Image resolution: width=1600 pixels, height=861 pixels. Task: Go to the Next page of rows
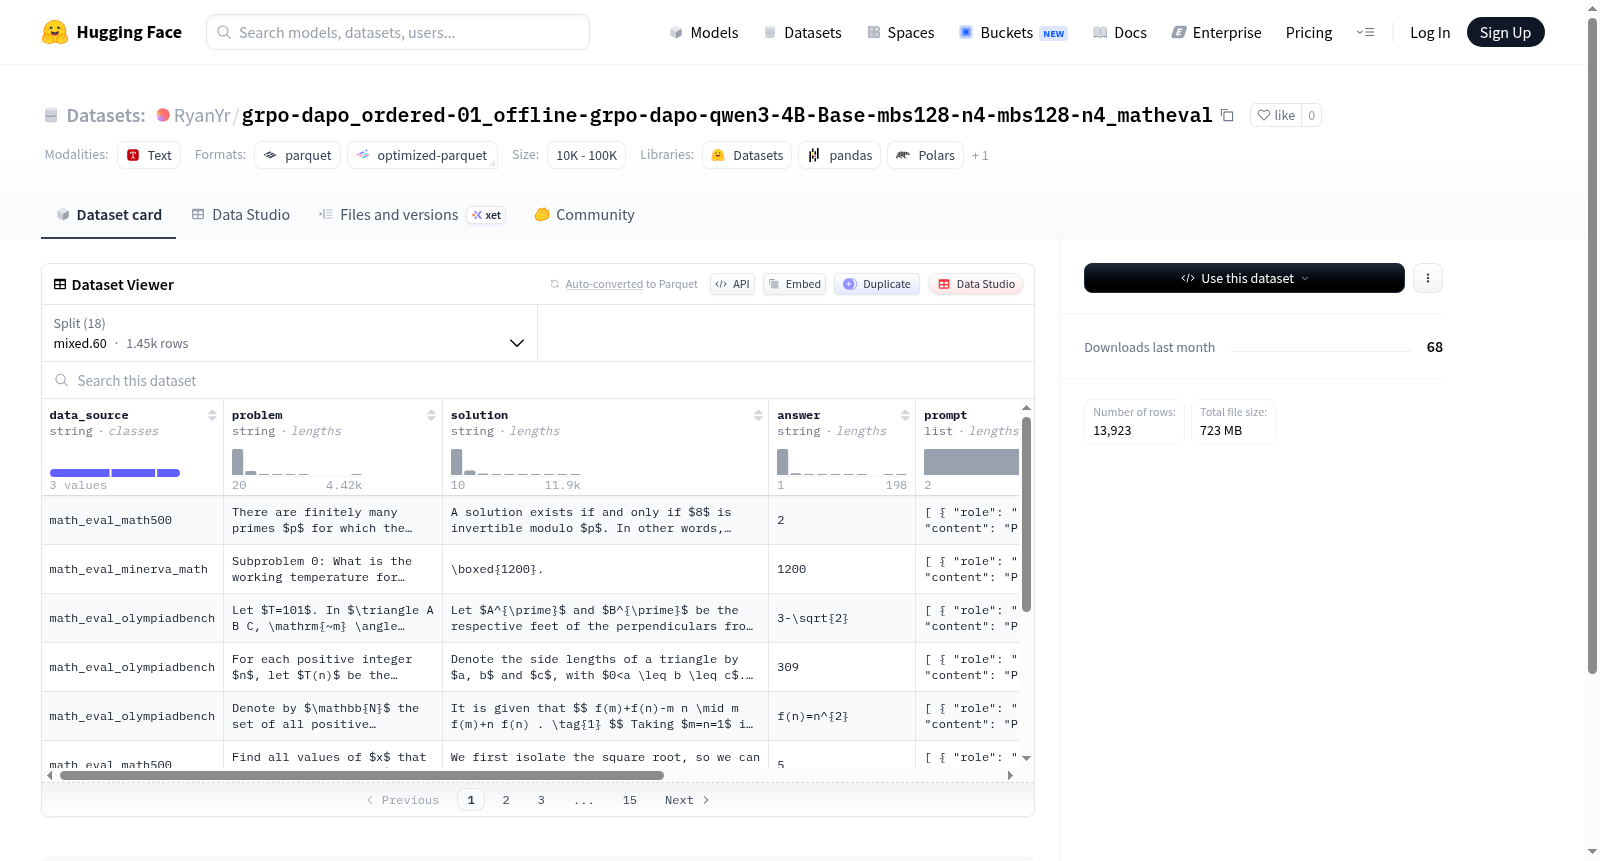687,800
